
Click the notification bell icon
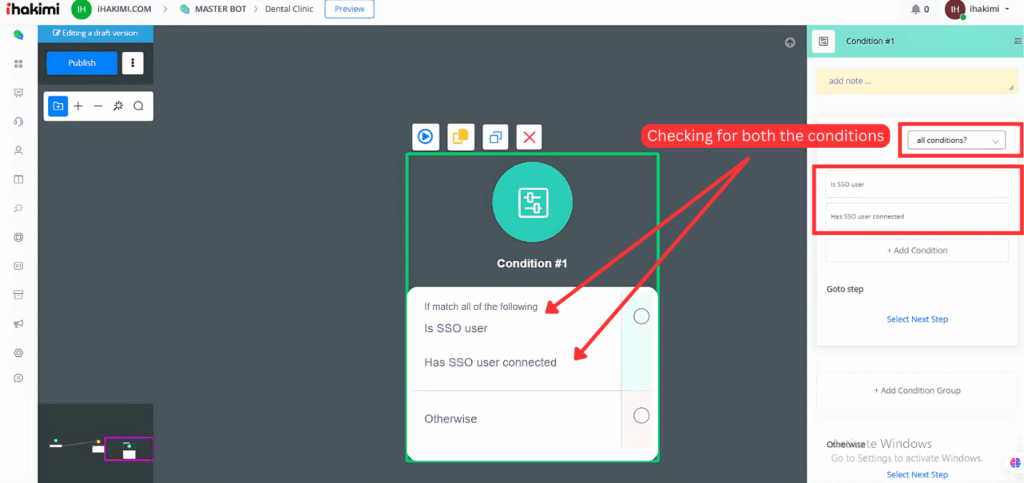915,10
